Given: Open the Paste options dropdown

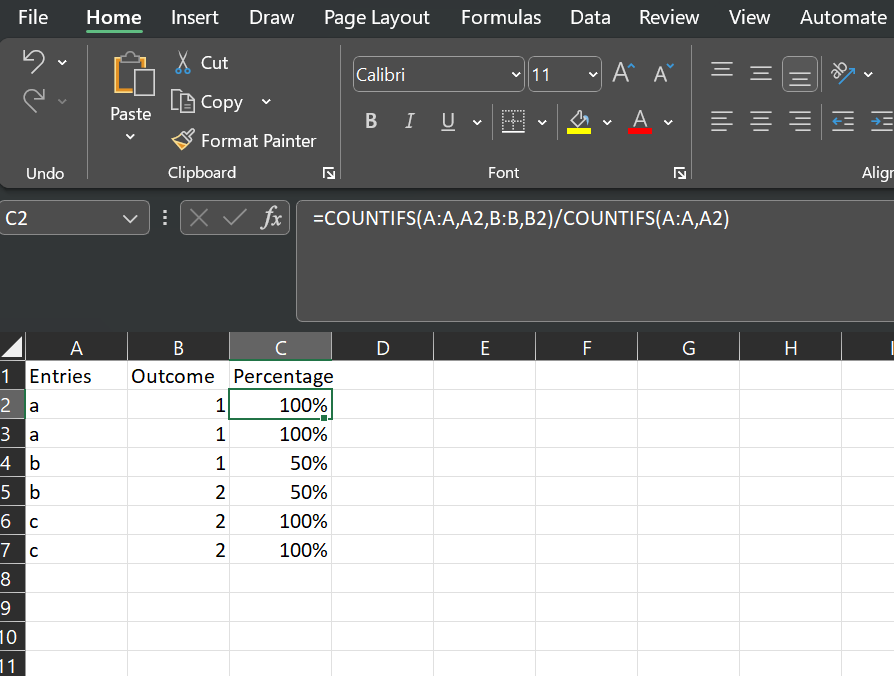Looking at the screenshot, I should point(131,137).
